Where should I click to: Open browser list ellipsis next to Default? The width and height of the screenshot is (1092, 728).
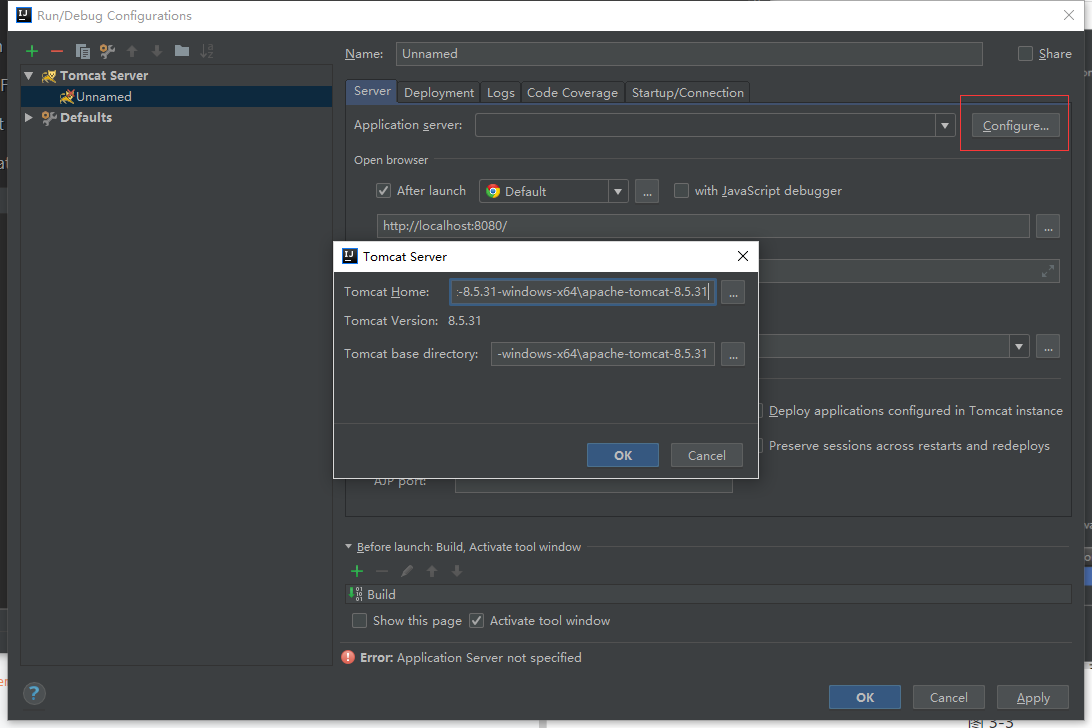(647, 192)
